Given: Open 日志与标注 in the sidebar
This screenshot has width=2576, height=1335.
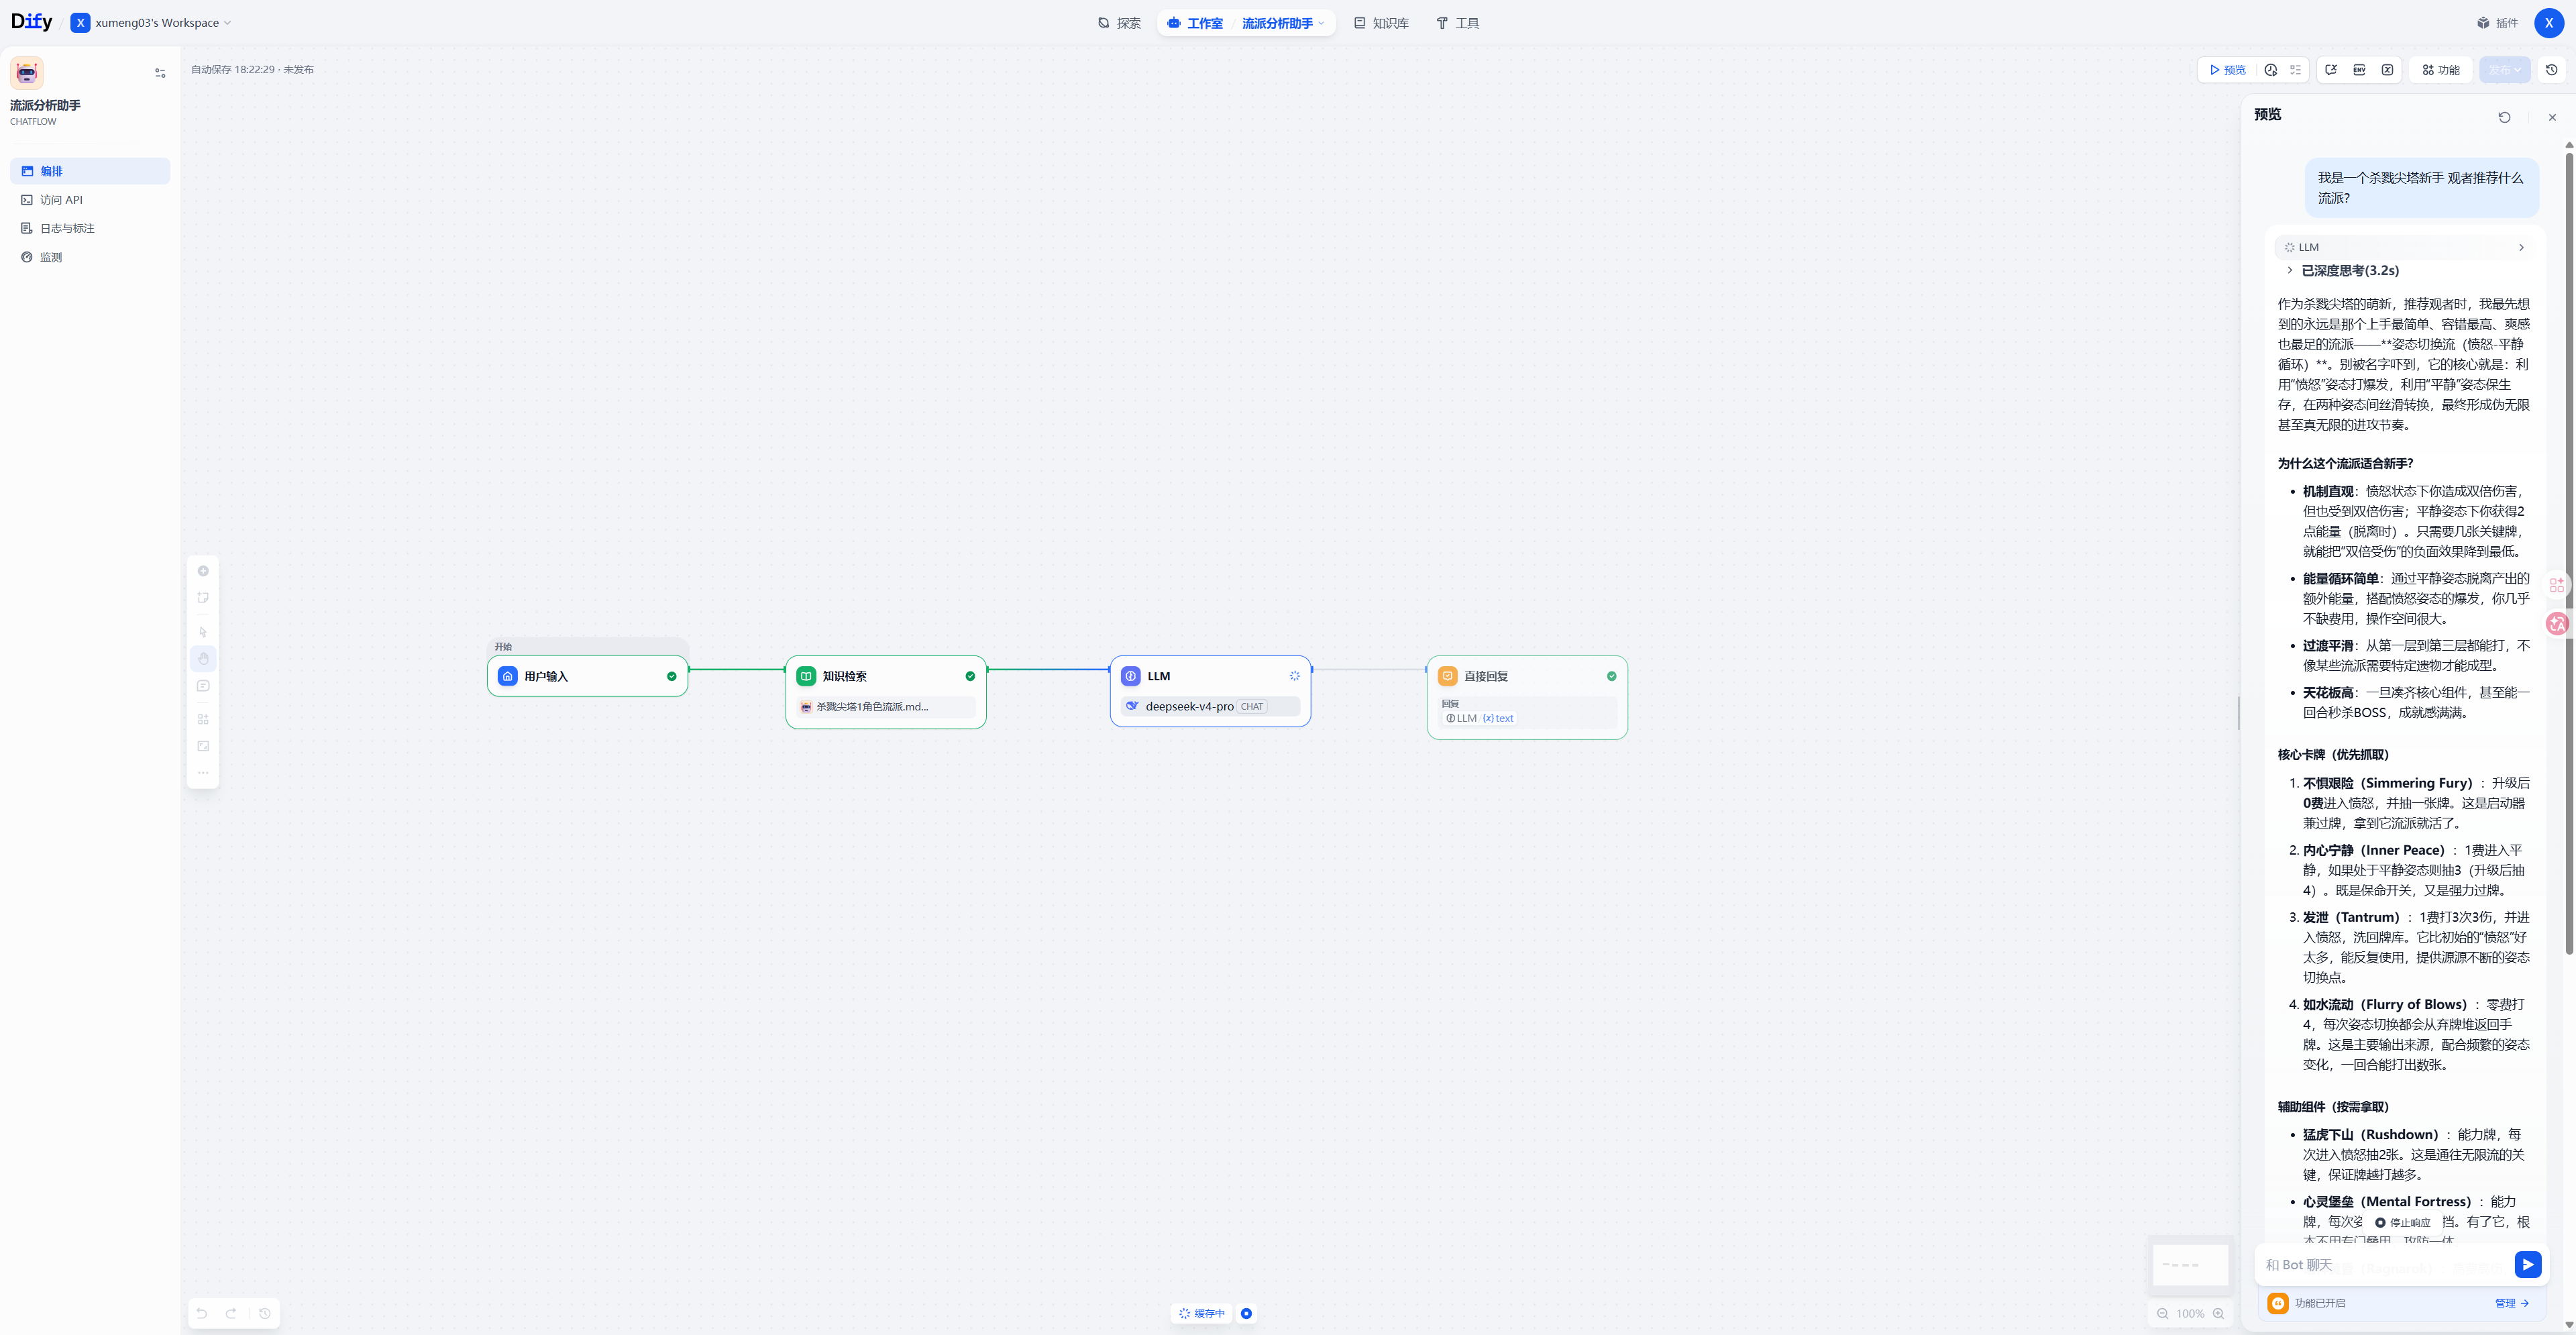Looking at the screenshot, I should [x=90, y=228].
